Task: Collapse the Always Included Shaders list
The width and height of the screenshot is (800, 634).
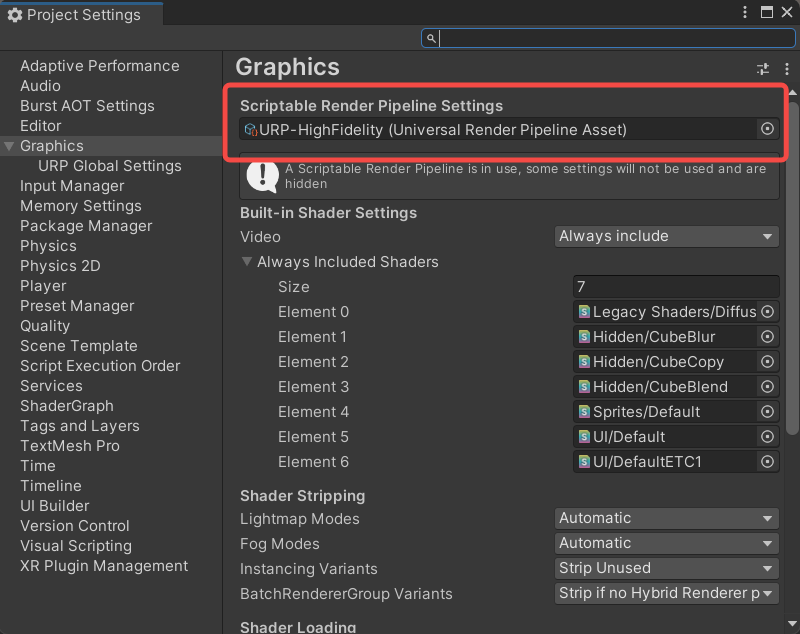Action: [247, 262]
